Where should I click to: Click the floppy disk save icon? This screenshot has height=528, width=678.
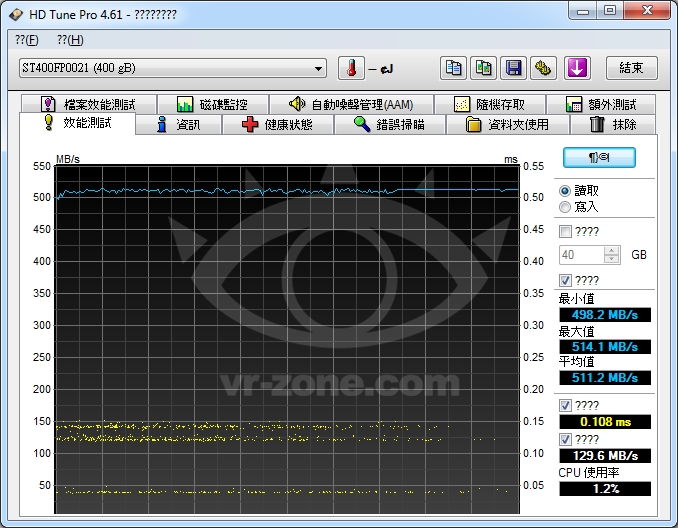512,68
